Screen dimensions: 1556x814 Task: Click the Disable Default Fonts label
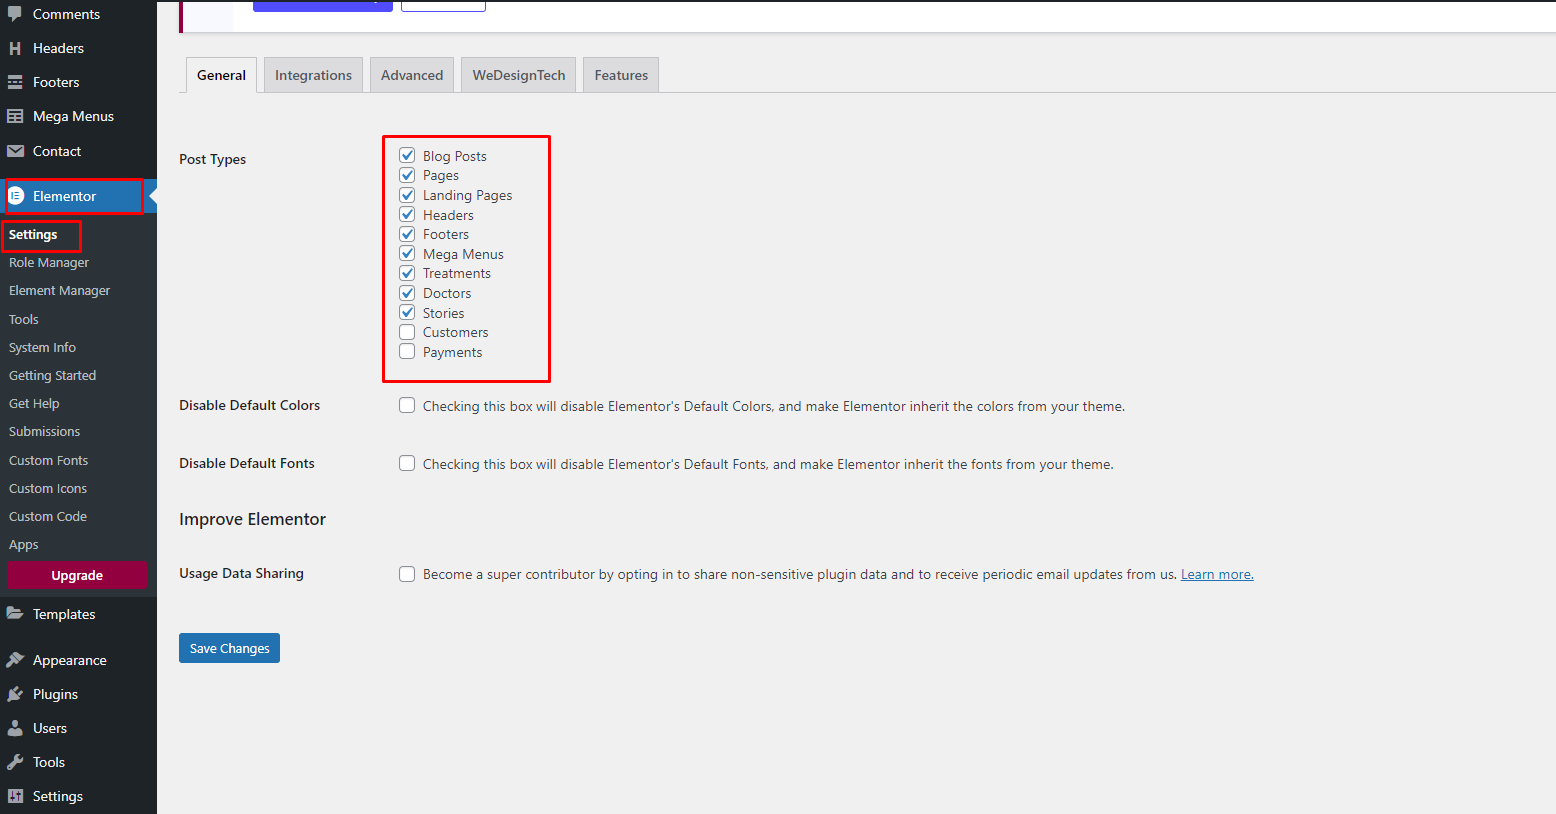coord(247,463)
